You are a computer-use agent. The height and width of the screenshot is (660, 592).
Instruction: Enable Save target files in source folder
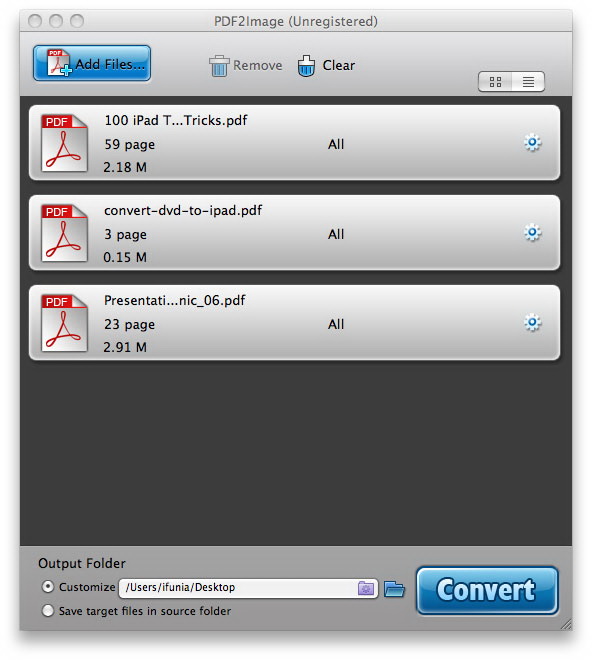(x=48, y=610)
